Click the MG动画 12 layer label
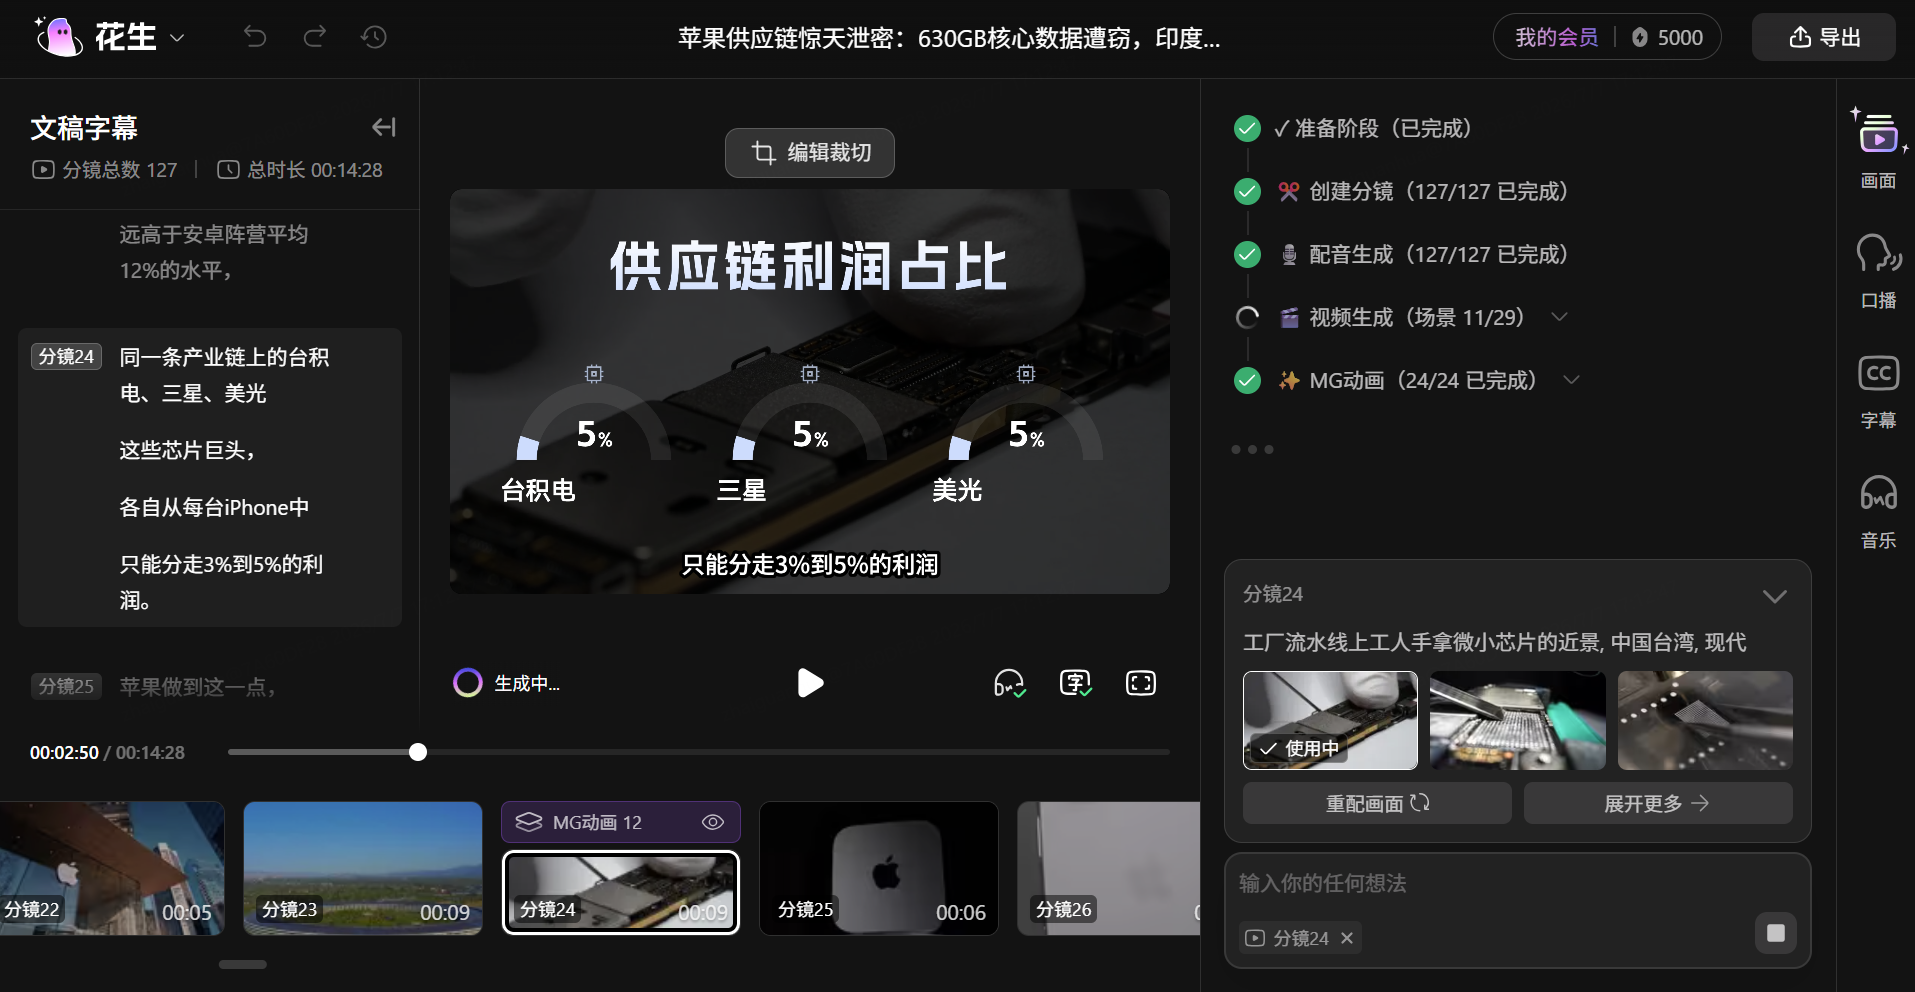This screenshot has height=992, width=1915. point(597,822)
